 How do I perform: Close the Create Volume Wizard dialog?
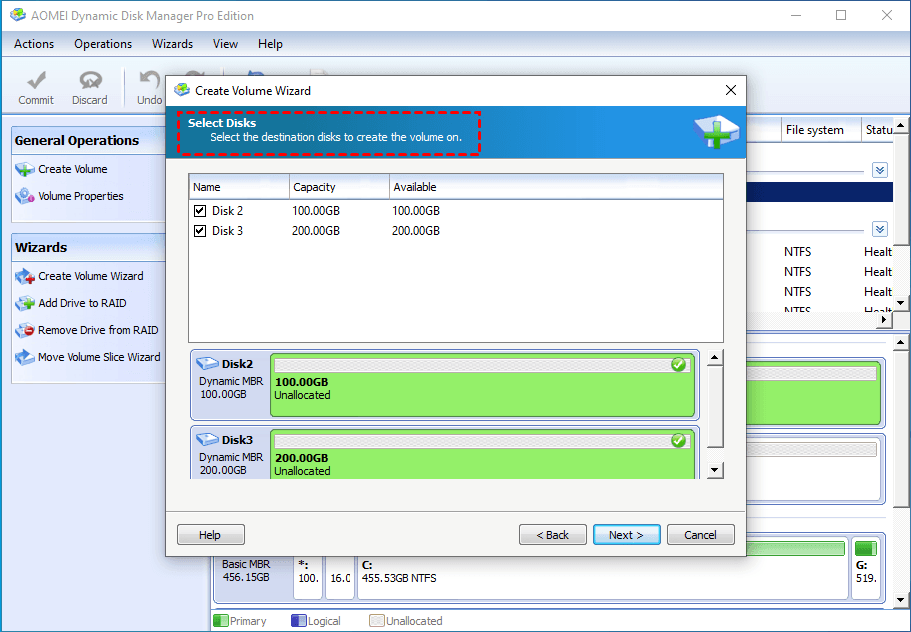[x=731, y=90]
